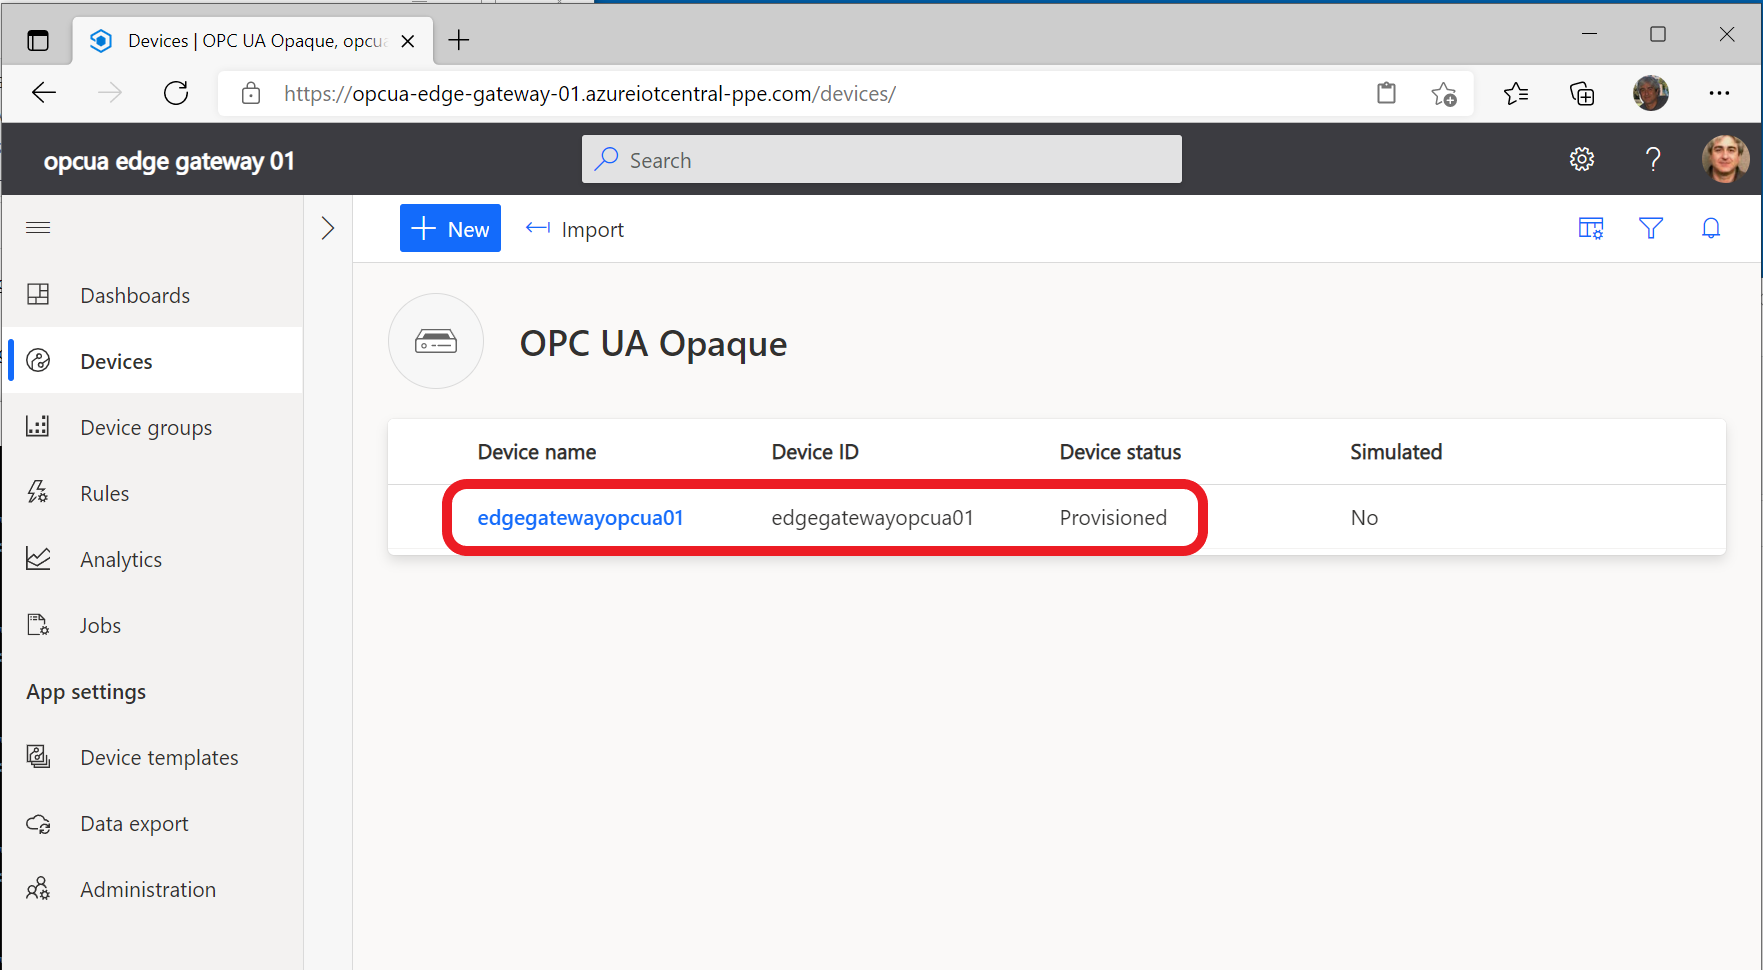Click the address bar URL

590,94
